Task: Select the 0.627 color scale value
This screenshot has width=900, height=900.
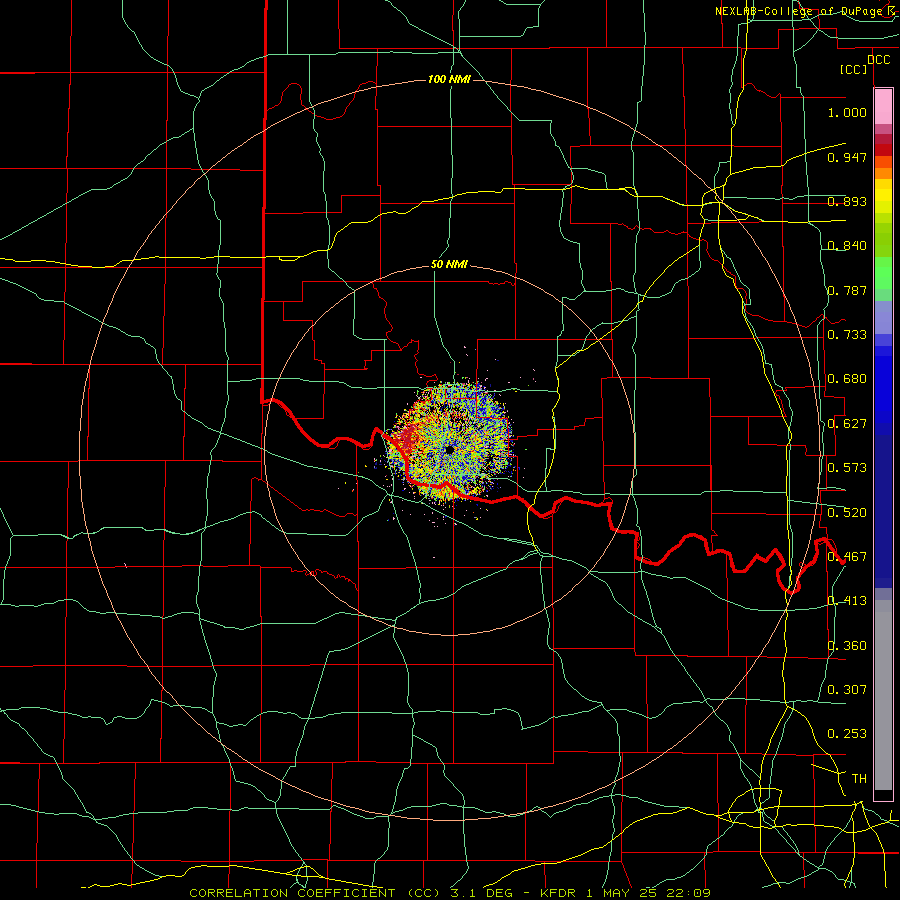Action: pyautogui.click(x=847, y=424)
